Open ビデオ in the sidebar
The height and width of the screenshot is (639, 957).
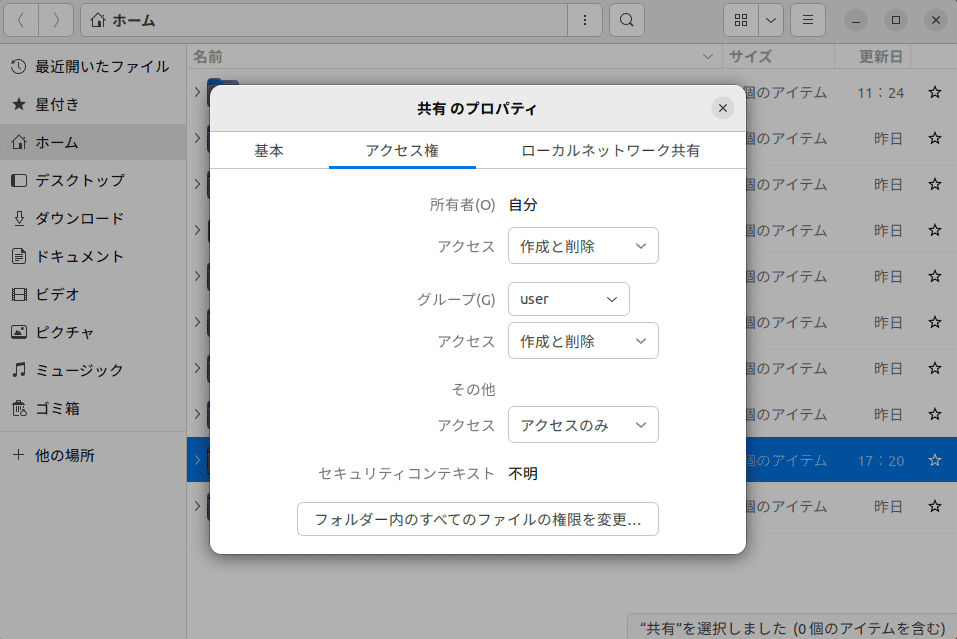pos(93,294)
